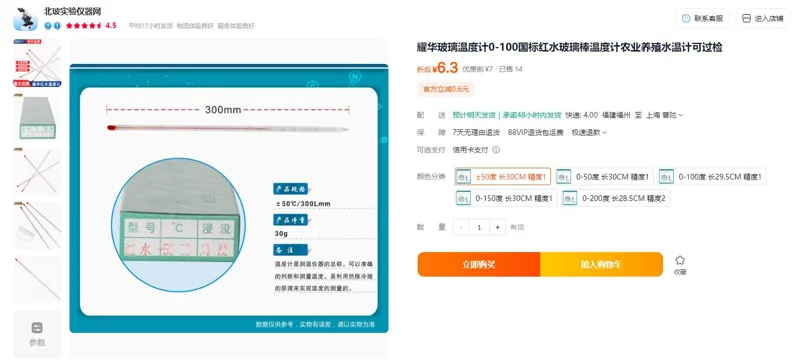Click the 联系客服 customer service button
The height and width of the screenshot is (360, 800).
pos(703,18)
